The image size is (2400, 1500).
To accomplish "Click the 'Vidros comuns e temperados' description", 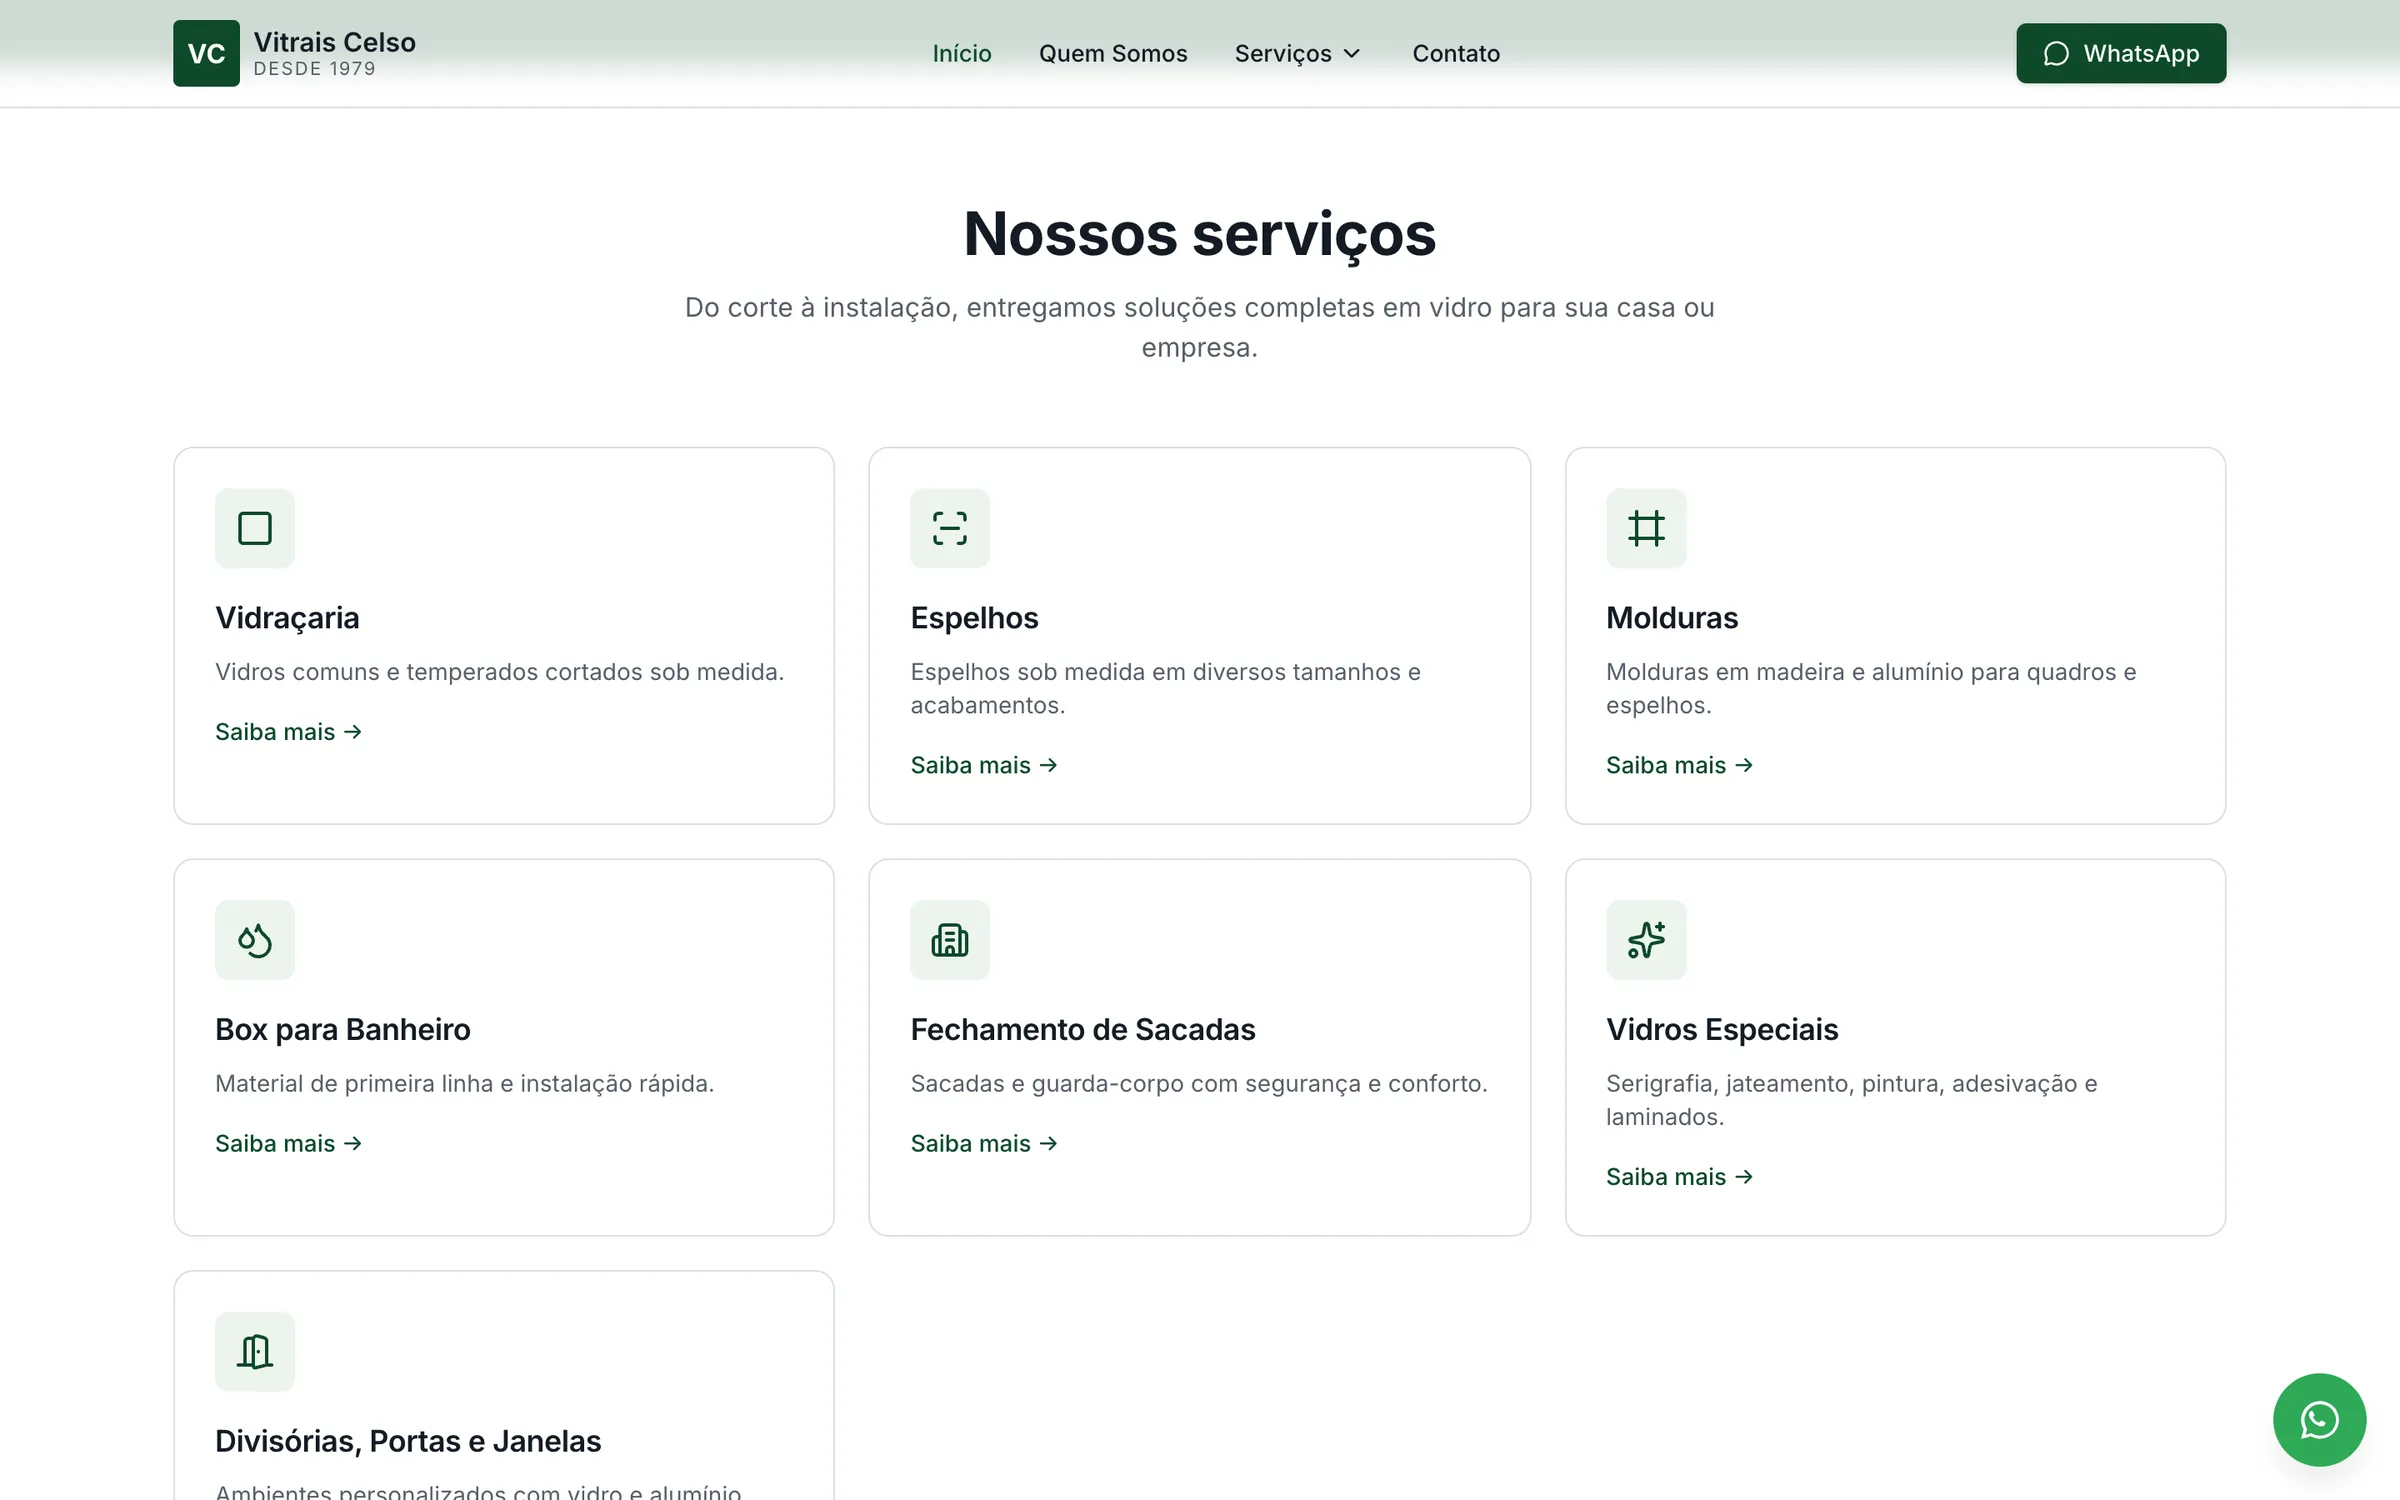I will pyautogui.click(x=499, y=672).
